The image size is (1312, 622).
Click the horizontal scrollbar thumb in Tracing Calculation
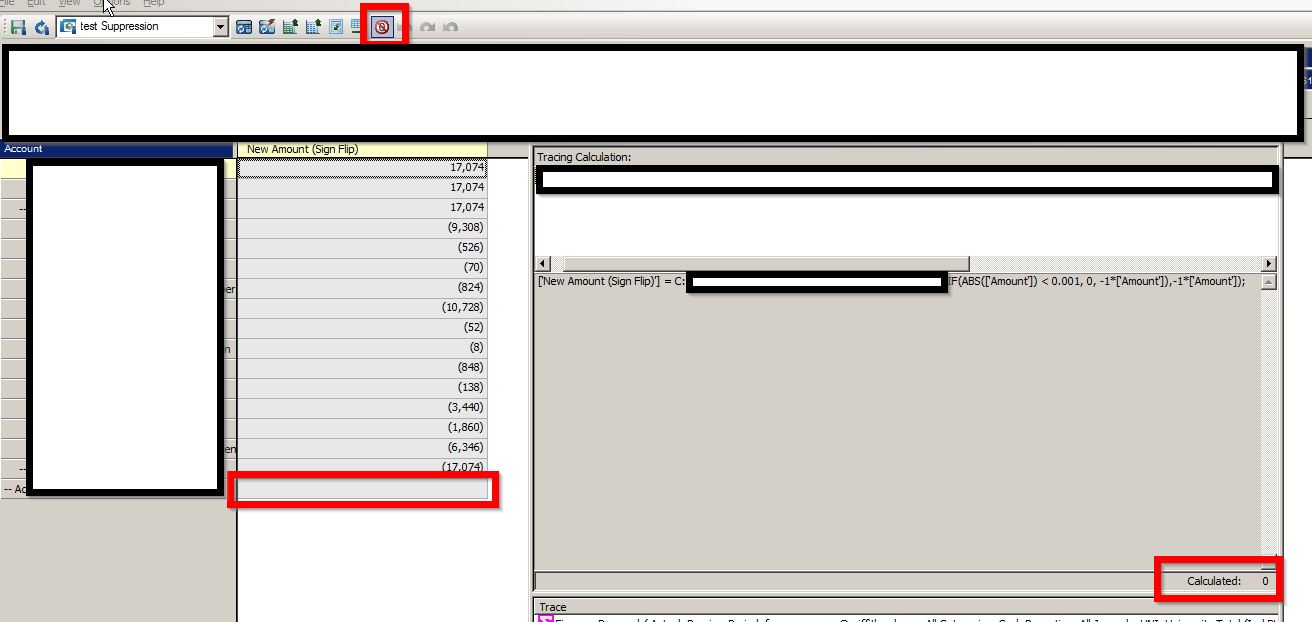[x=764, y=264]
